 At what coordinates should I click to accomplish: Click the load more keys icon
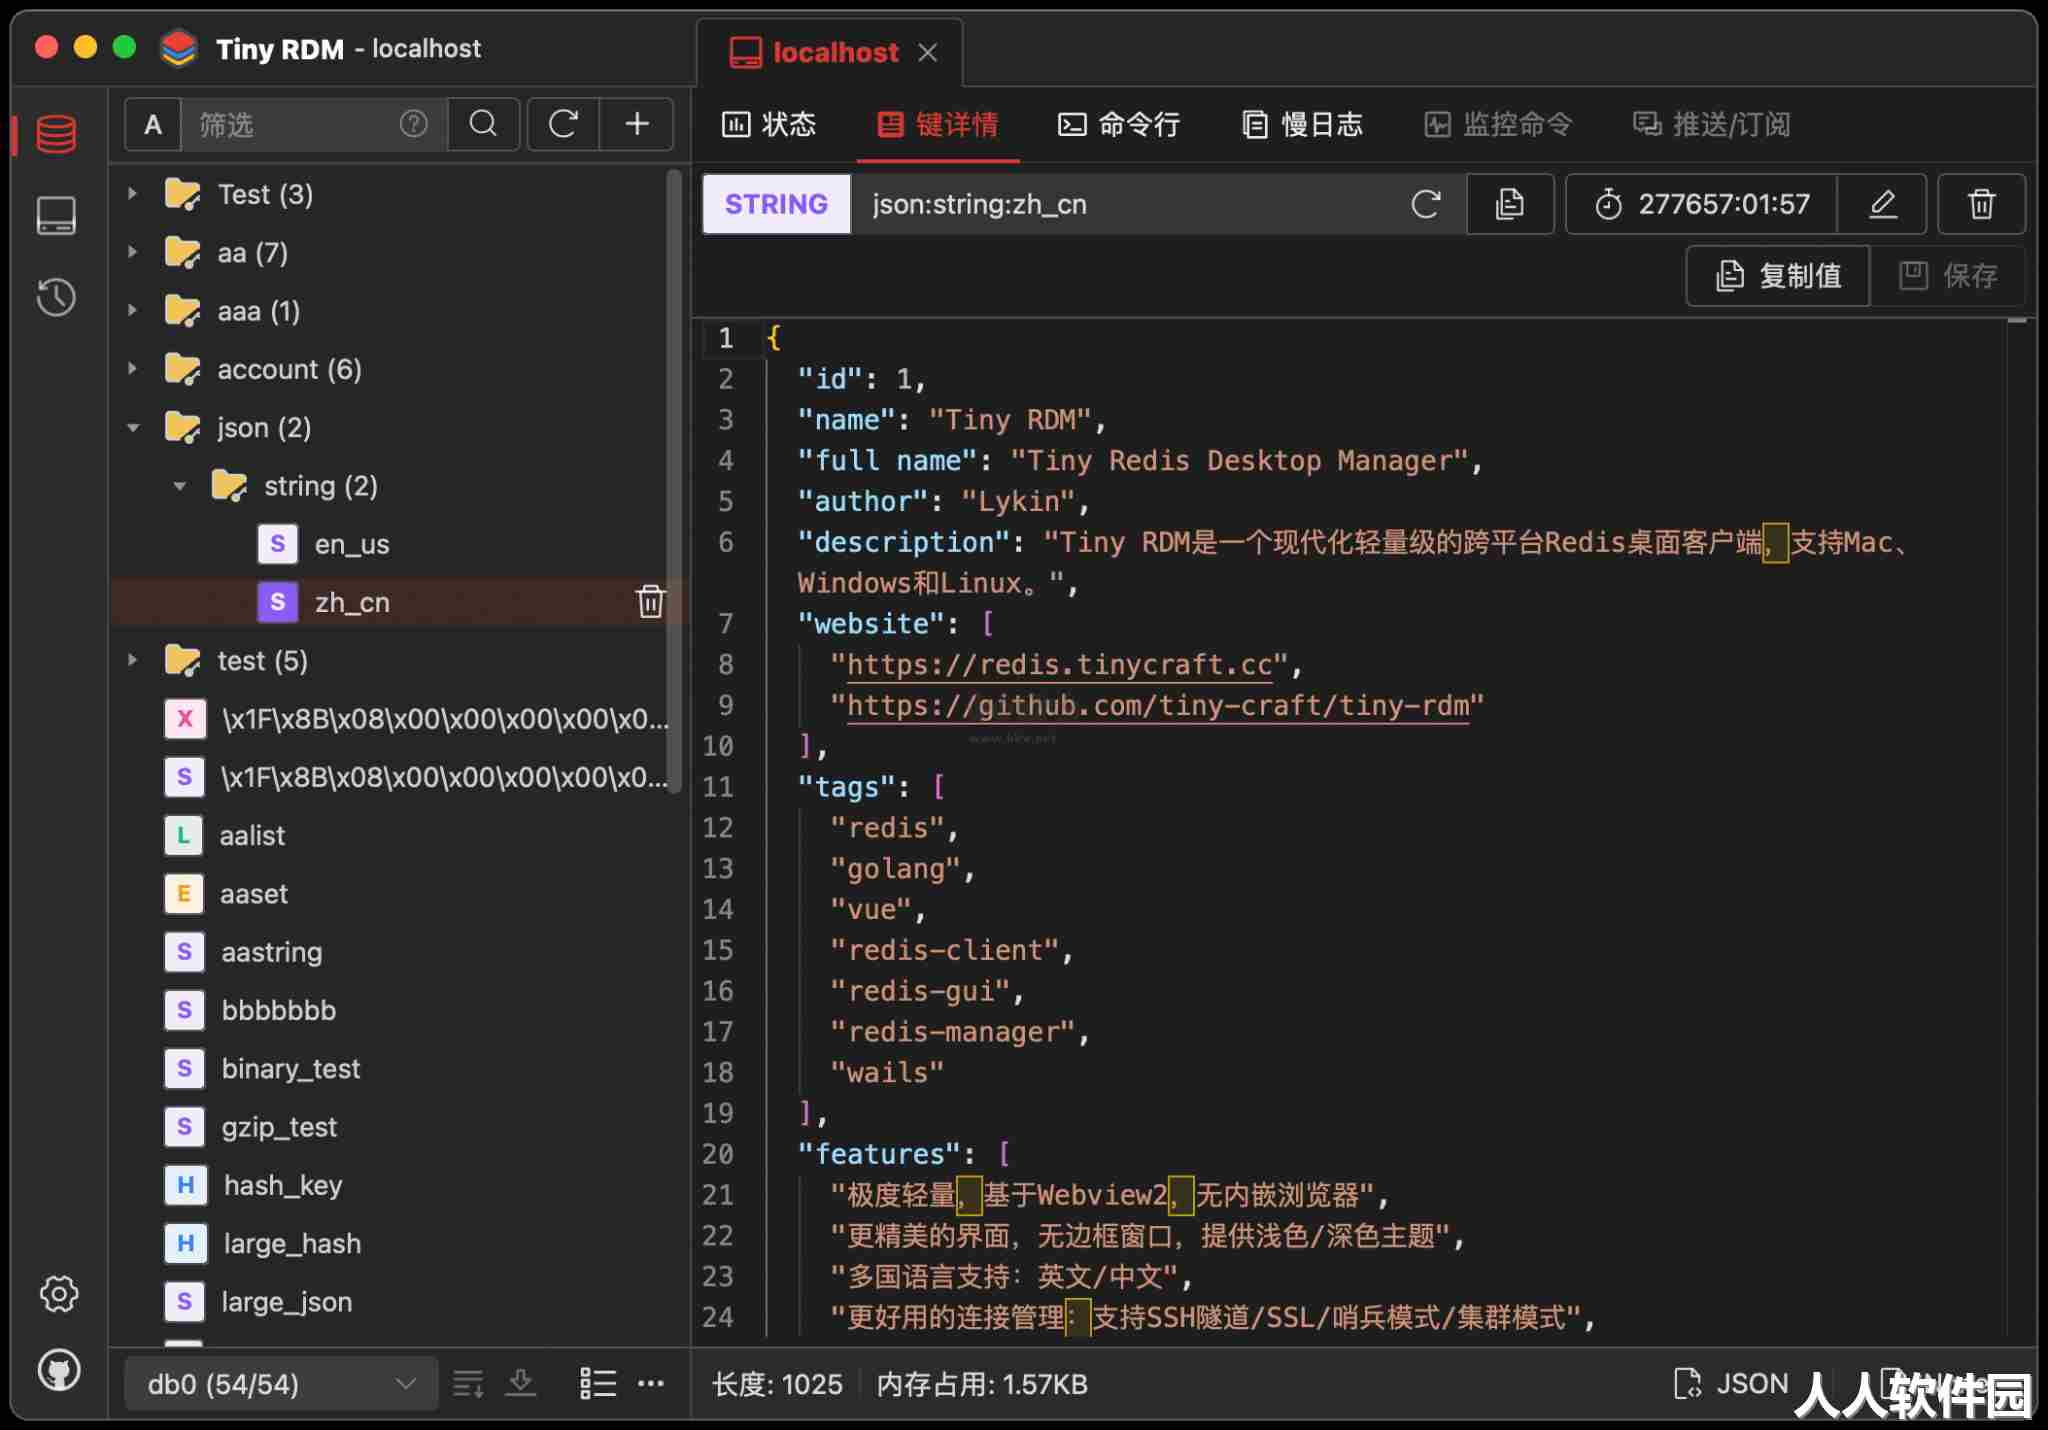pyautogui.click(x=468, y=1384)
